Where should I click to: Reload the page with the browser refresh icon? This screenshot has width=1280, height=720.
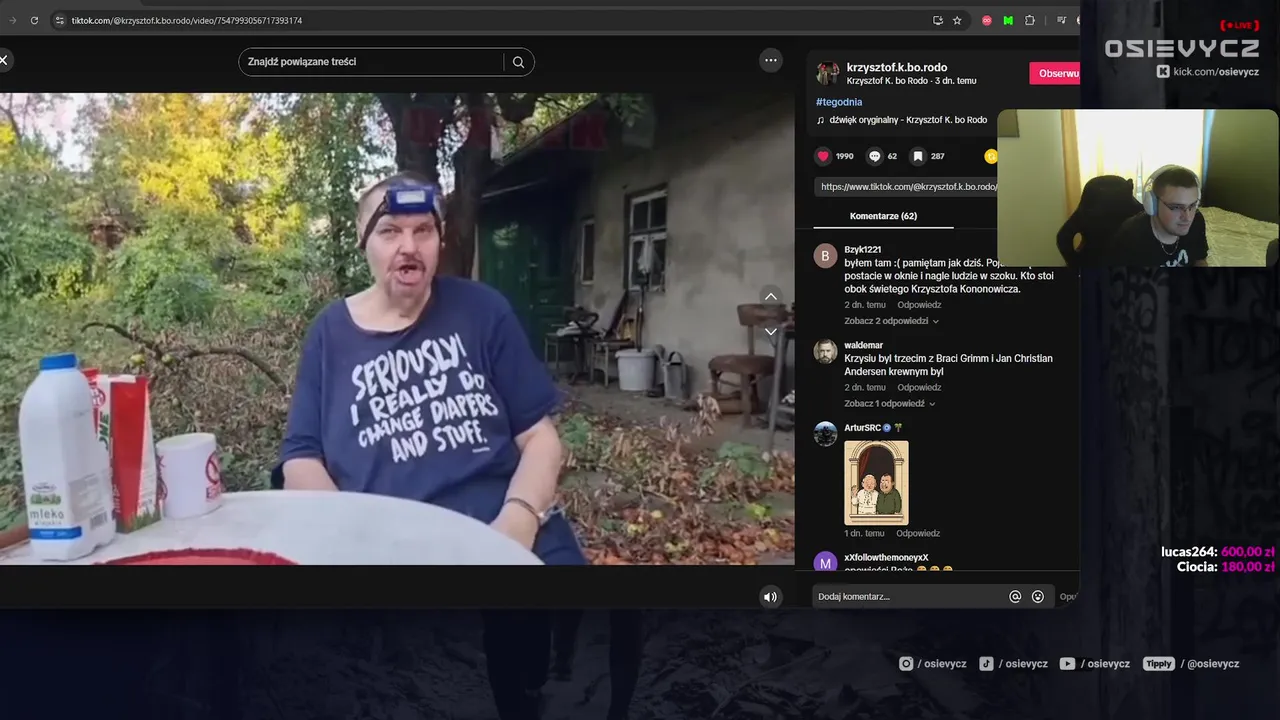[x=34, y=20]
